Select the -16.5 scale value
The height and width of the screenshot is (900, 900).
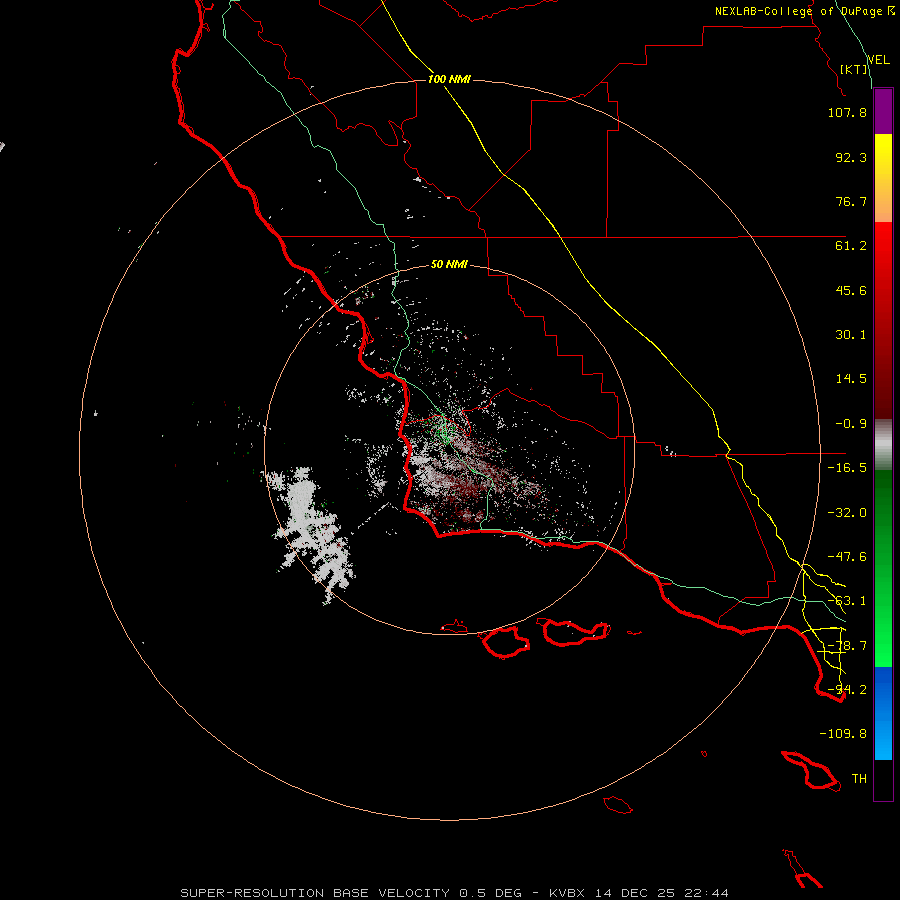847,468
